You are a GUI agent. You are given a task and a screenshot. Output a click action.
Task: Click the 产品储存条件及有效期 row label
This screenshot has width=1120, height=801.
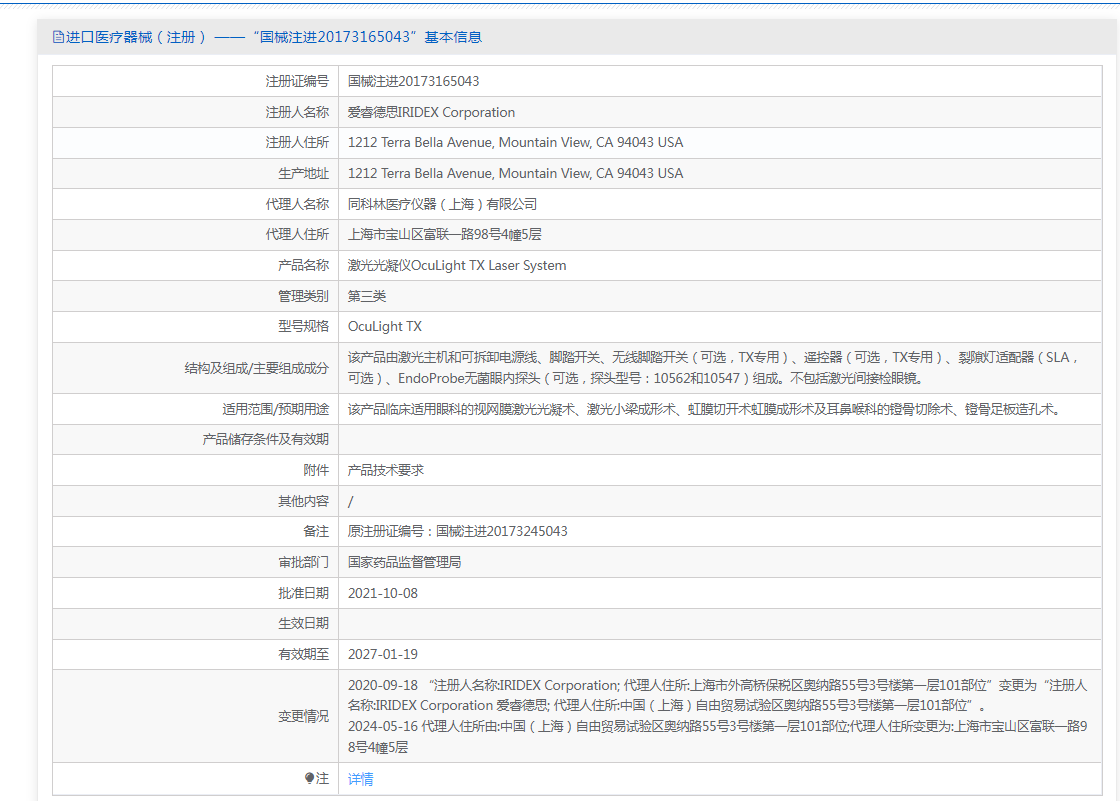coord(266,439)
